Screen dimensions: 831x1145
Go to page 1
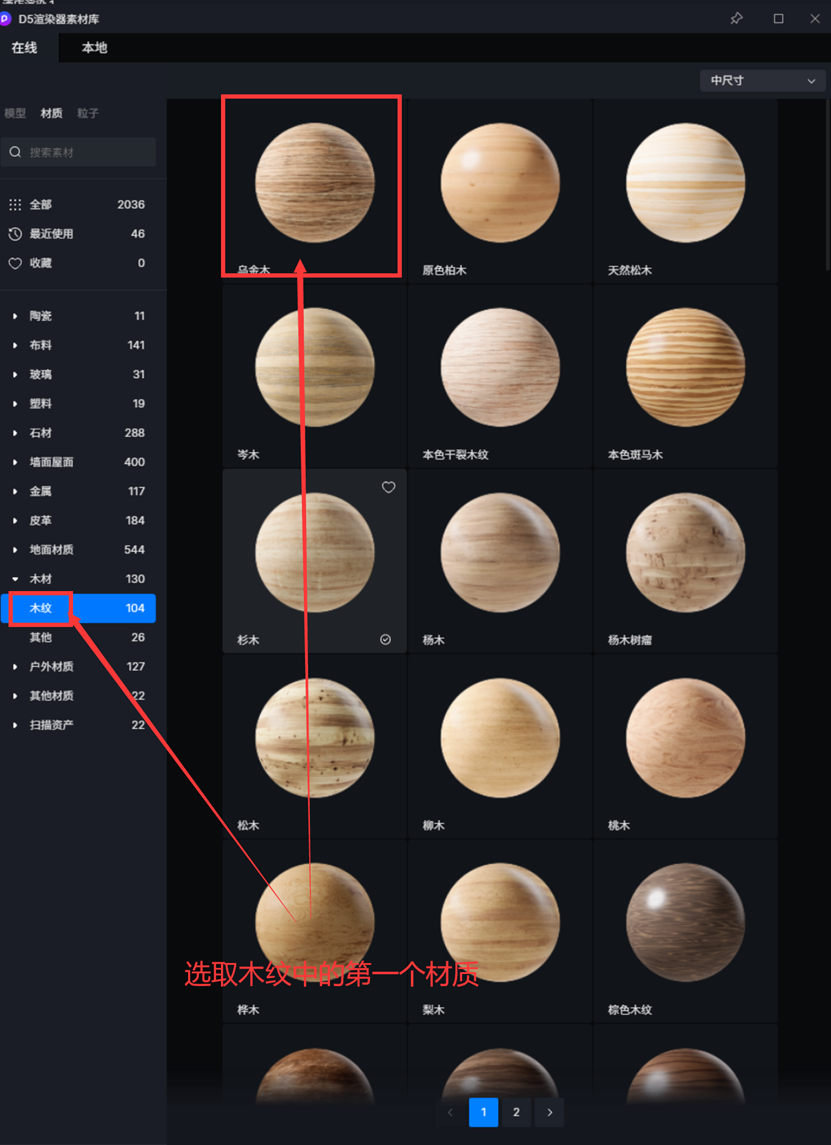(x=483, y=1112)
